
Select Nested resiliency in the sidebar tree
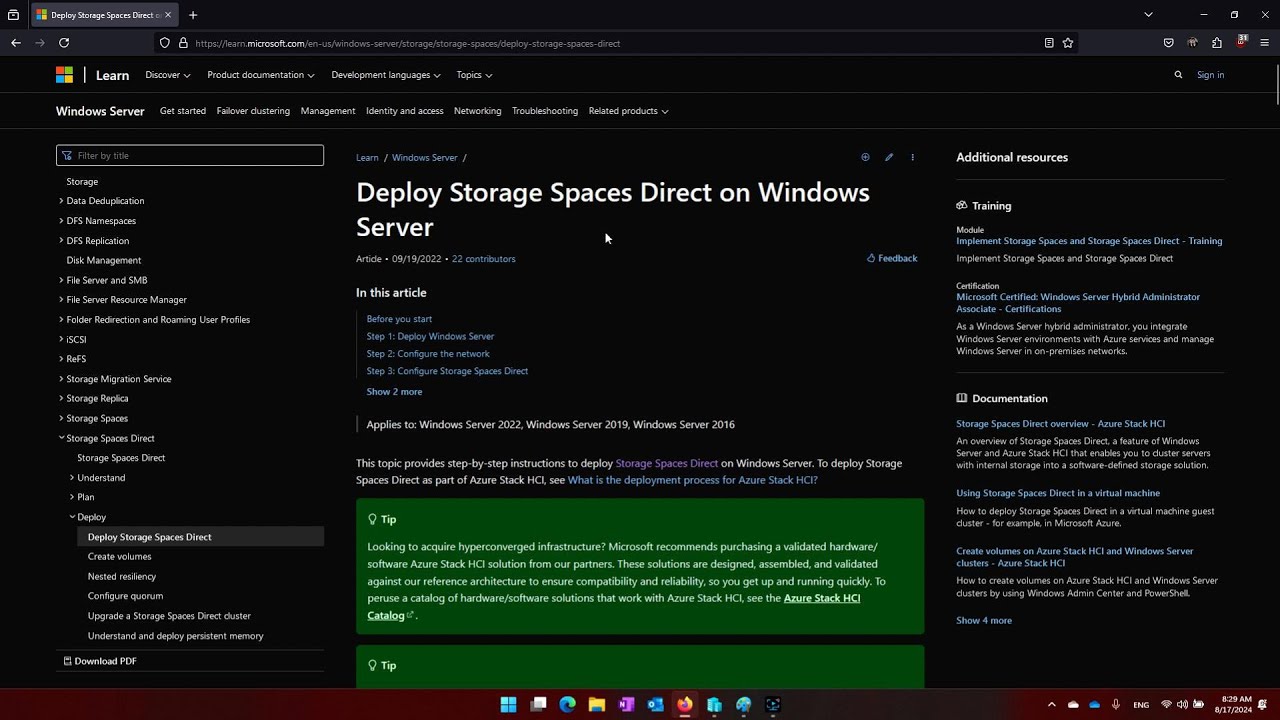122,577
